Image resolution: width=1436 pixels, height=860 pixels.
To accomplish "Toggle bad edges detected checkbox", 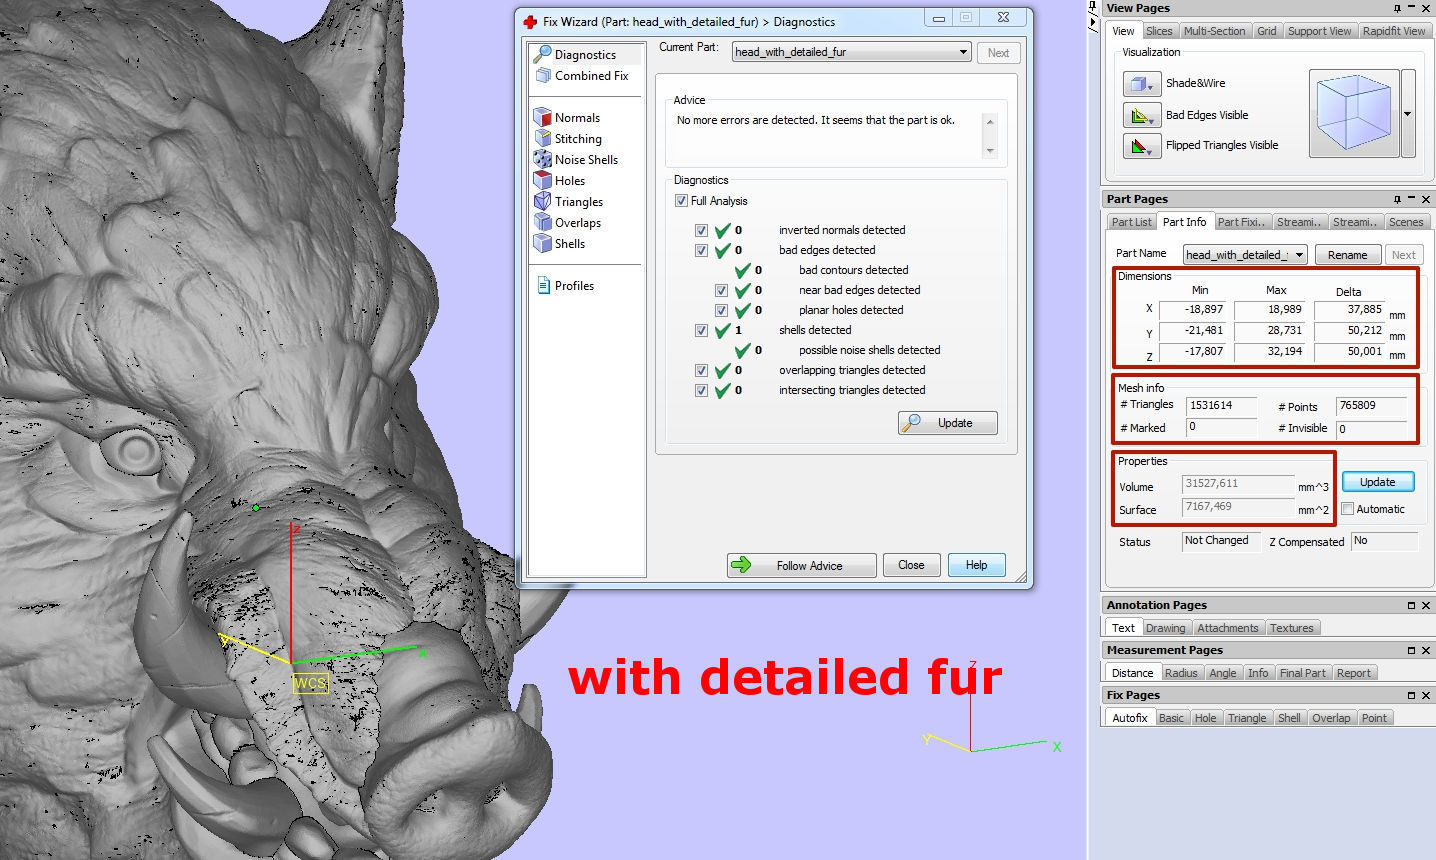I will [701, 250].
